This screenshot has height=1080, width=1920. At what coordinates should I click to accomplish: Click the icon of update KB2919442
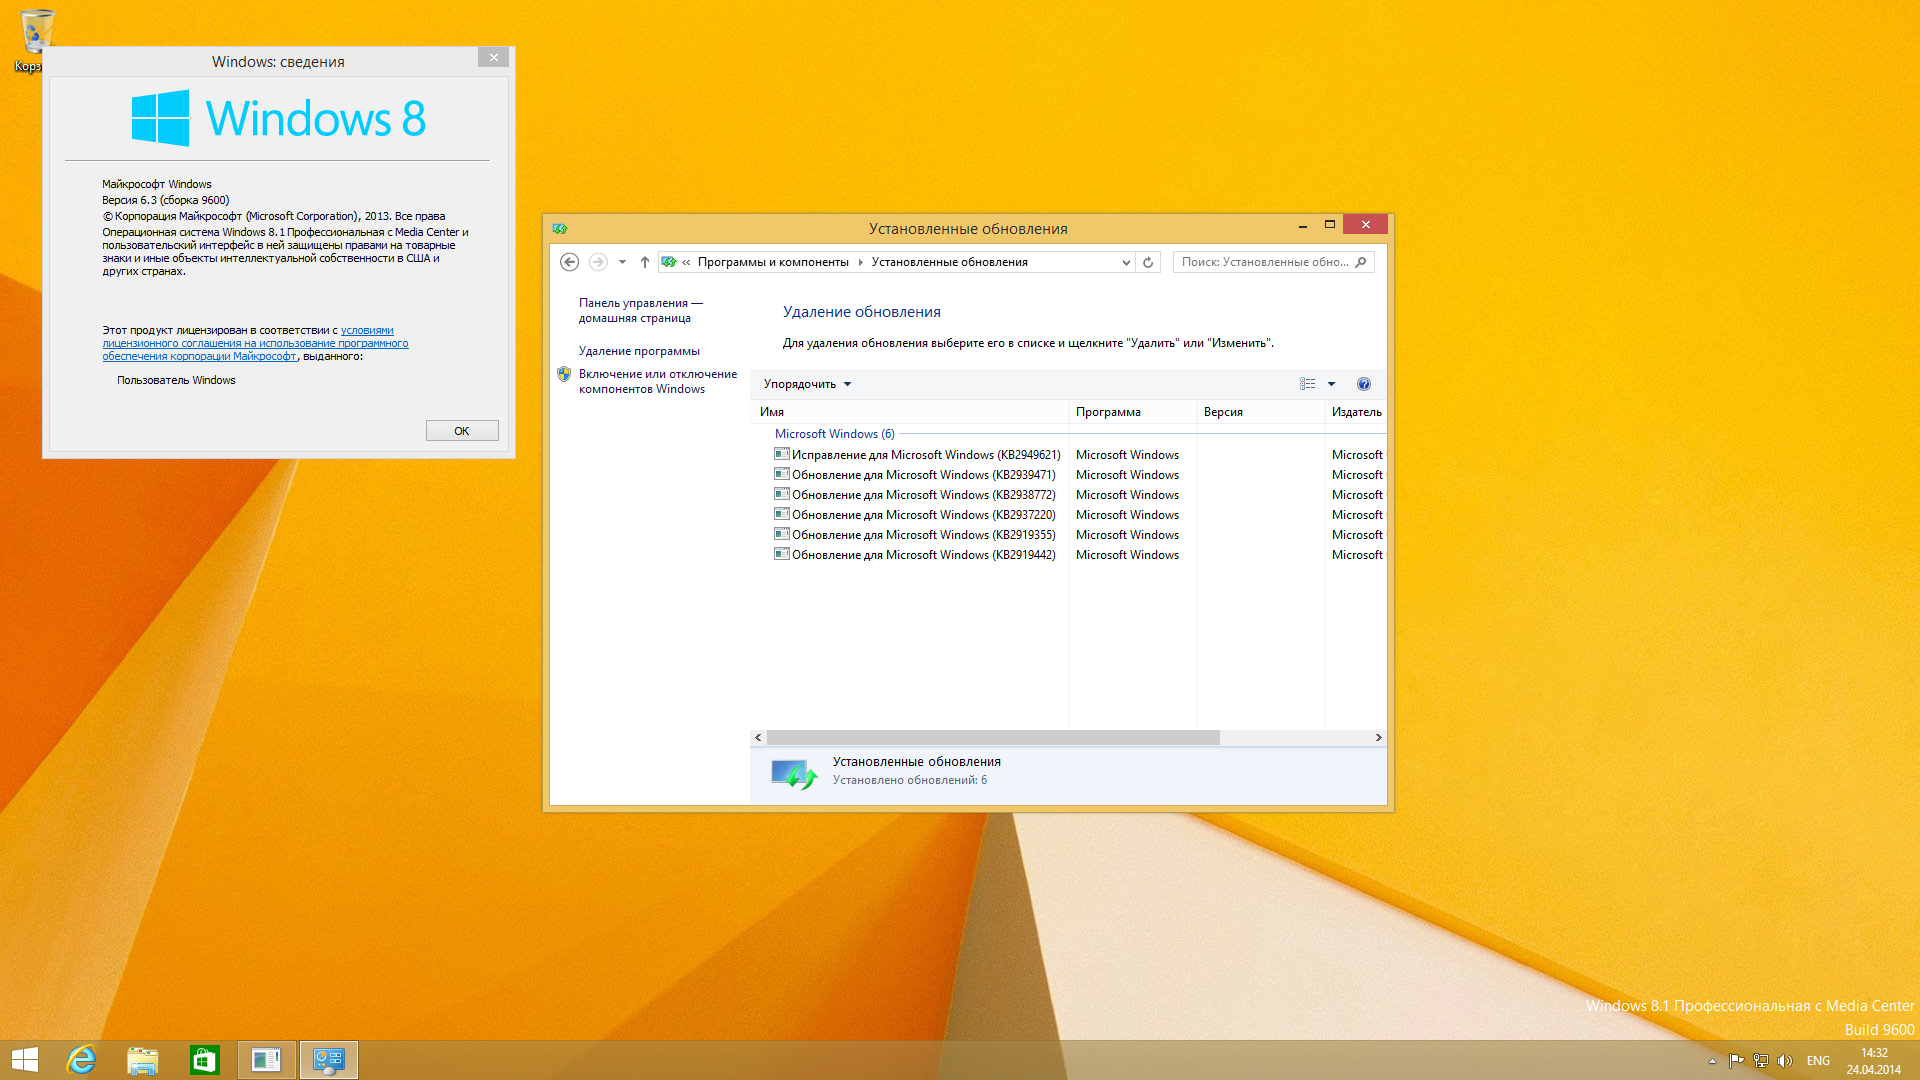click(x=781, y=554)
